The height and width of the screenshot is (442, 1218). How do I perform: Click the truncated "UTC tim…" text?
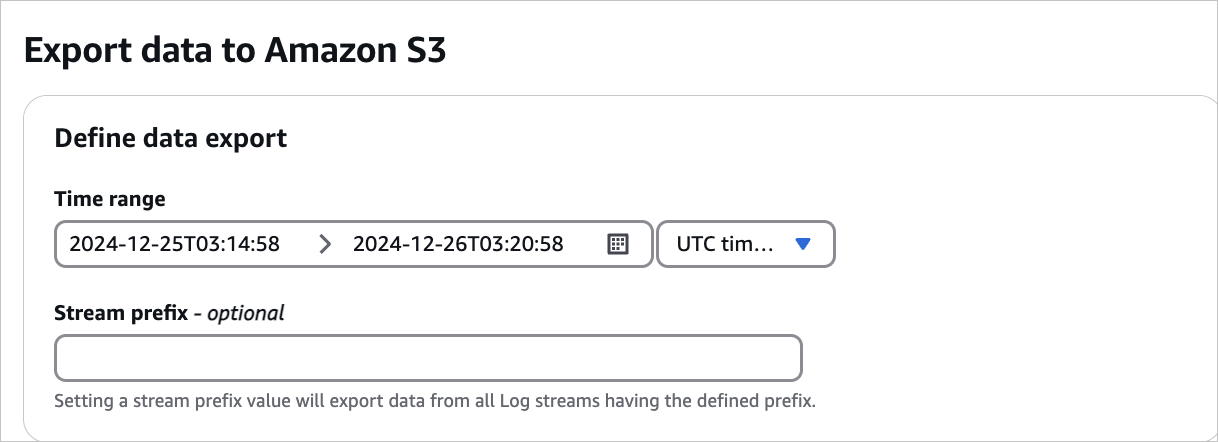coord(725,244)
